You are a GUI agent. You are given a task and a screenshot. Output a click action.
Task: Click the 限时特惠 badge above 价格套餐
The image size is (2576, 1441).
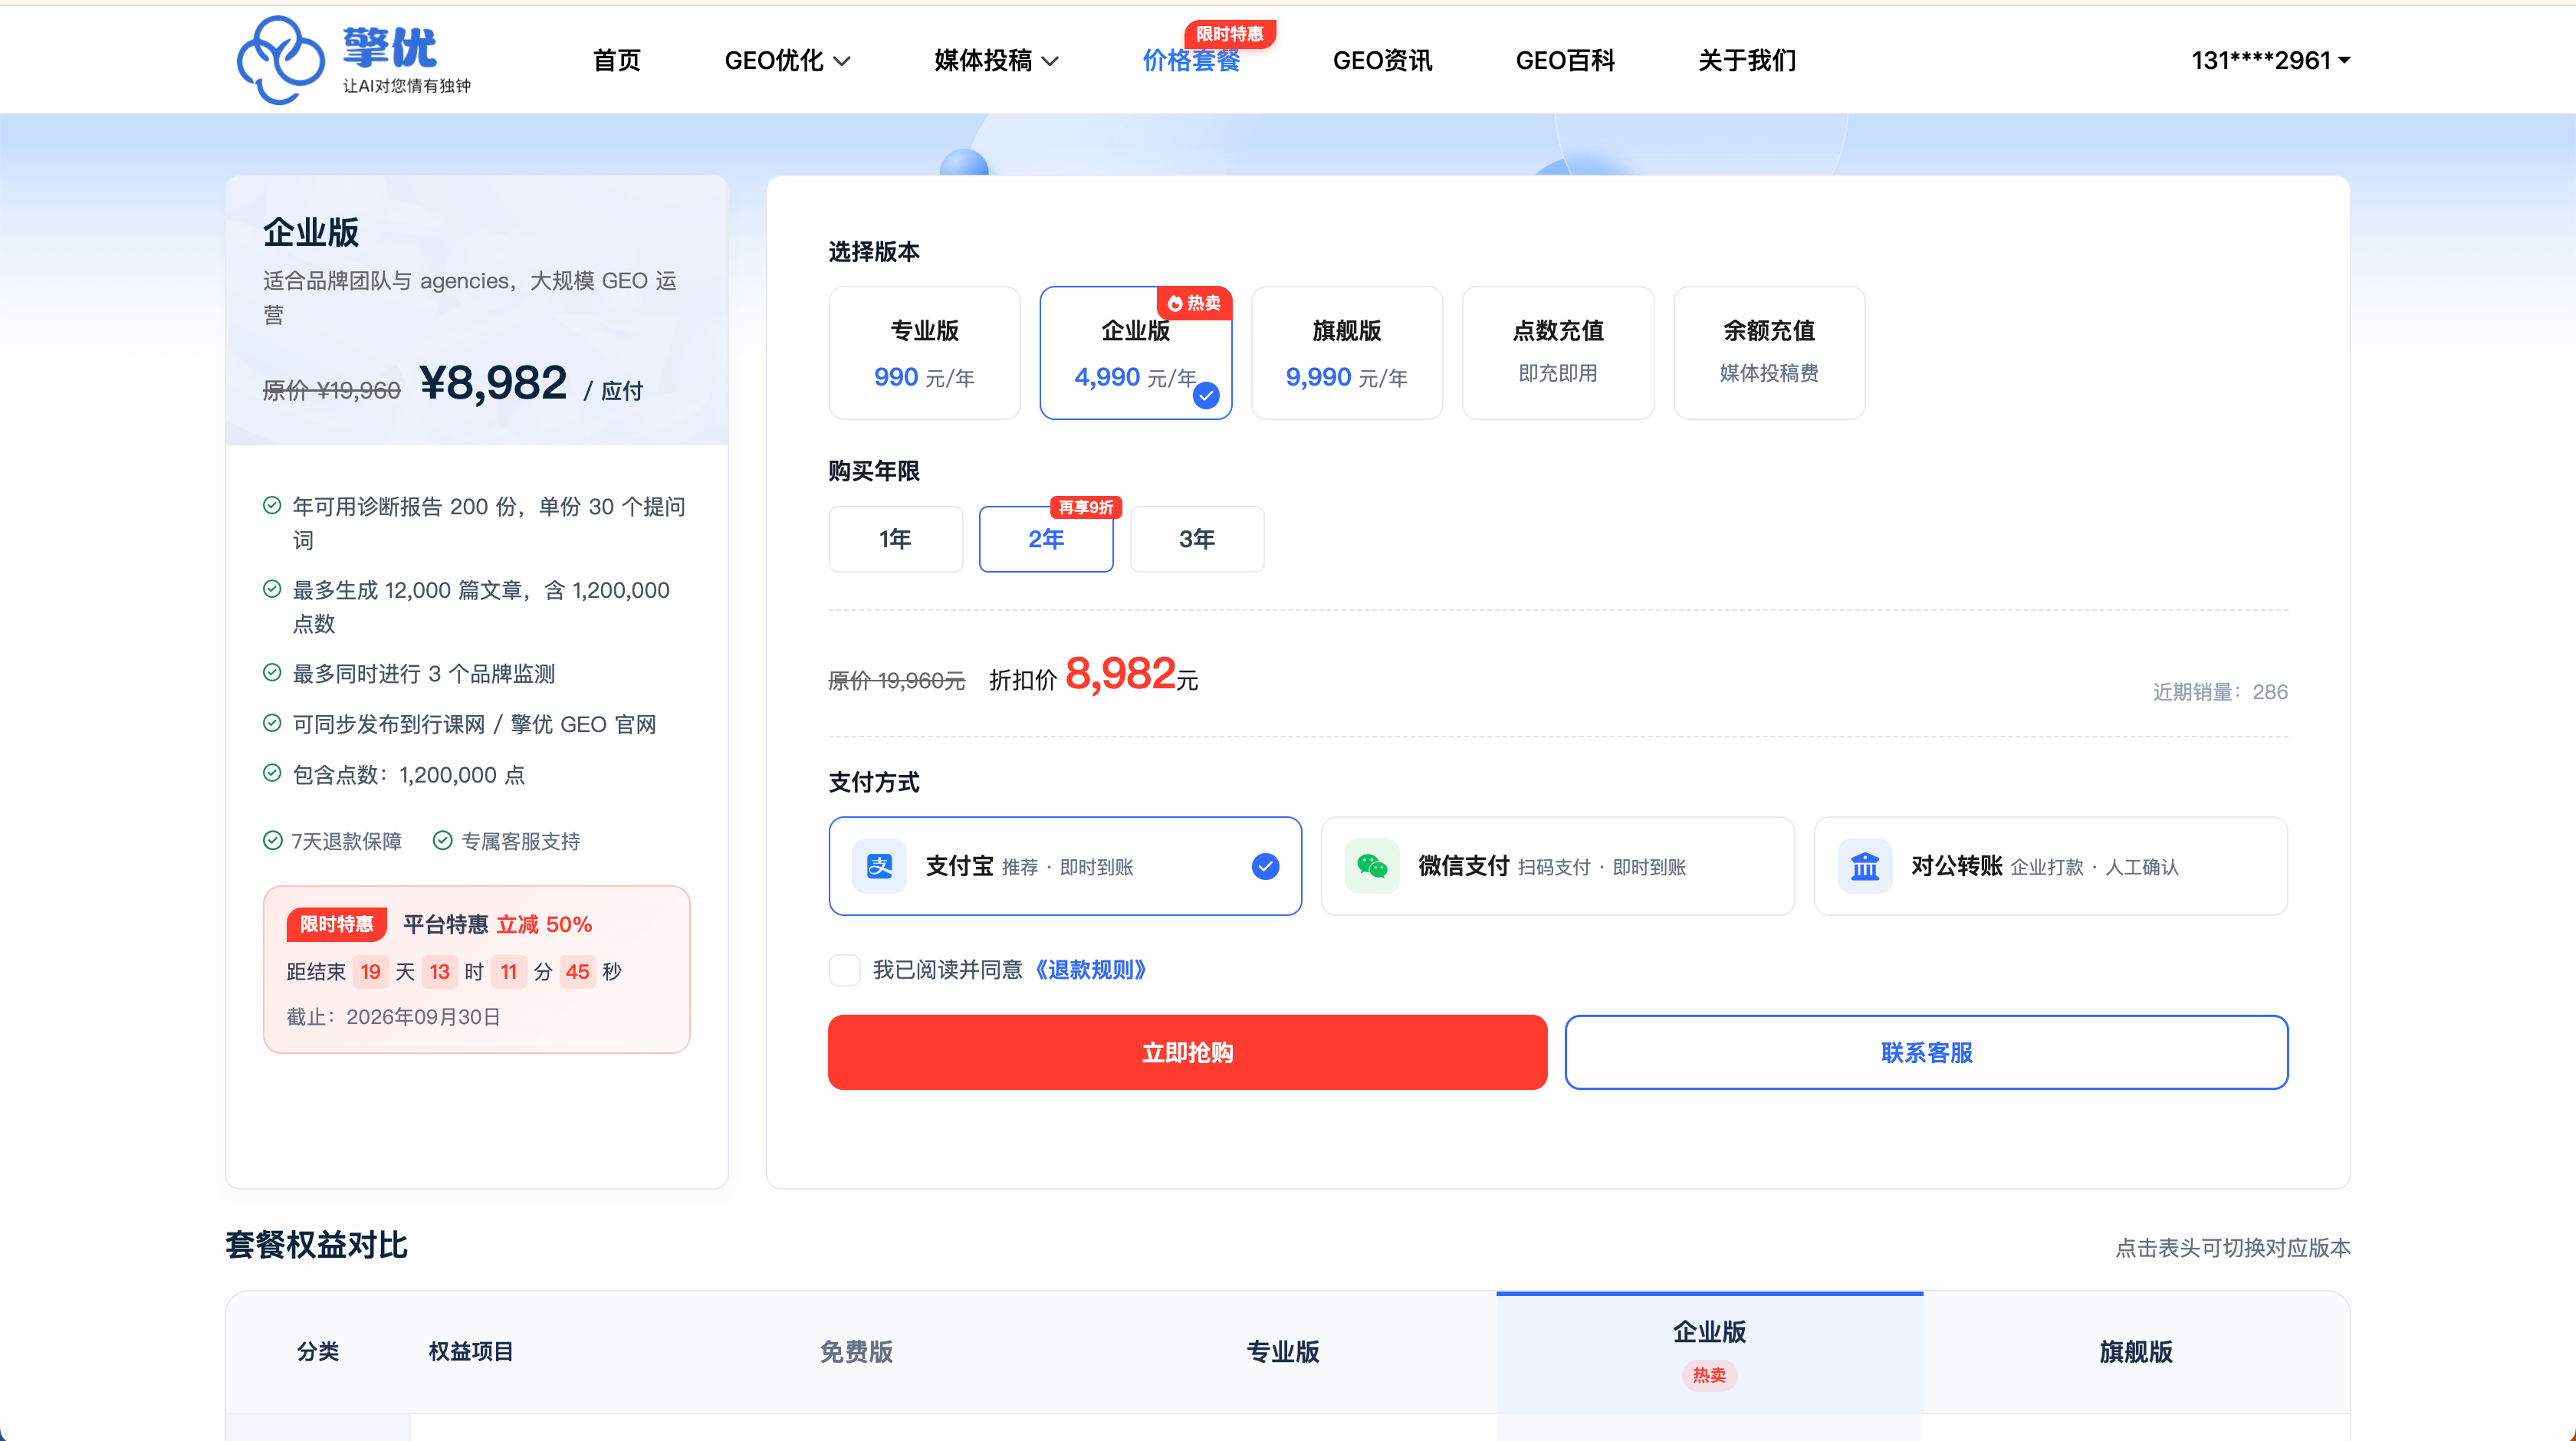tap(1229, 34)
